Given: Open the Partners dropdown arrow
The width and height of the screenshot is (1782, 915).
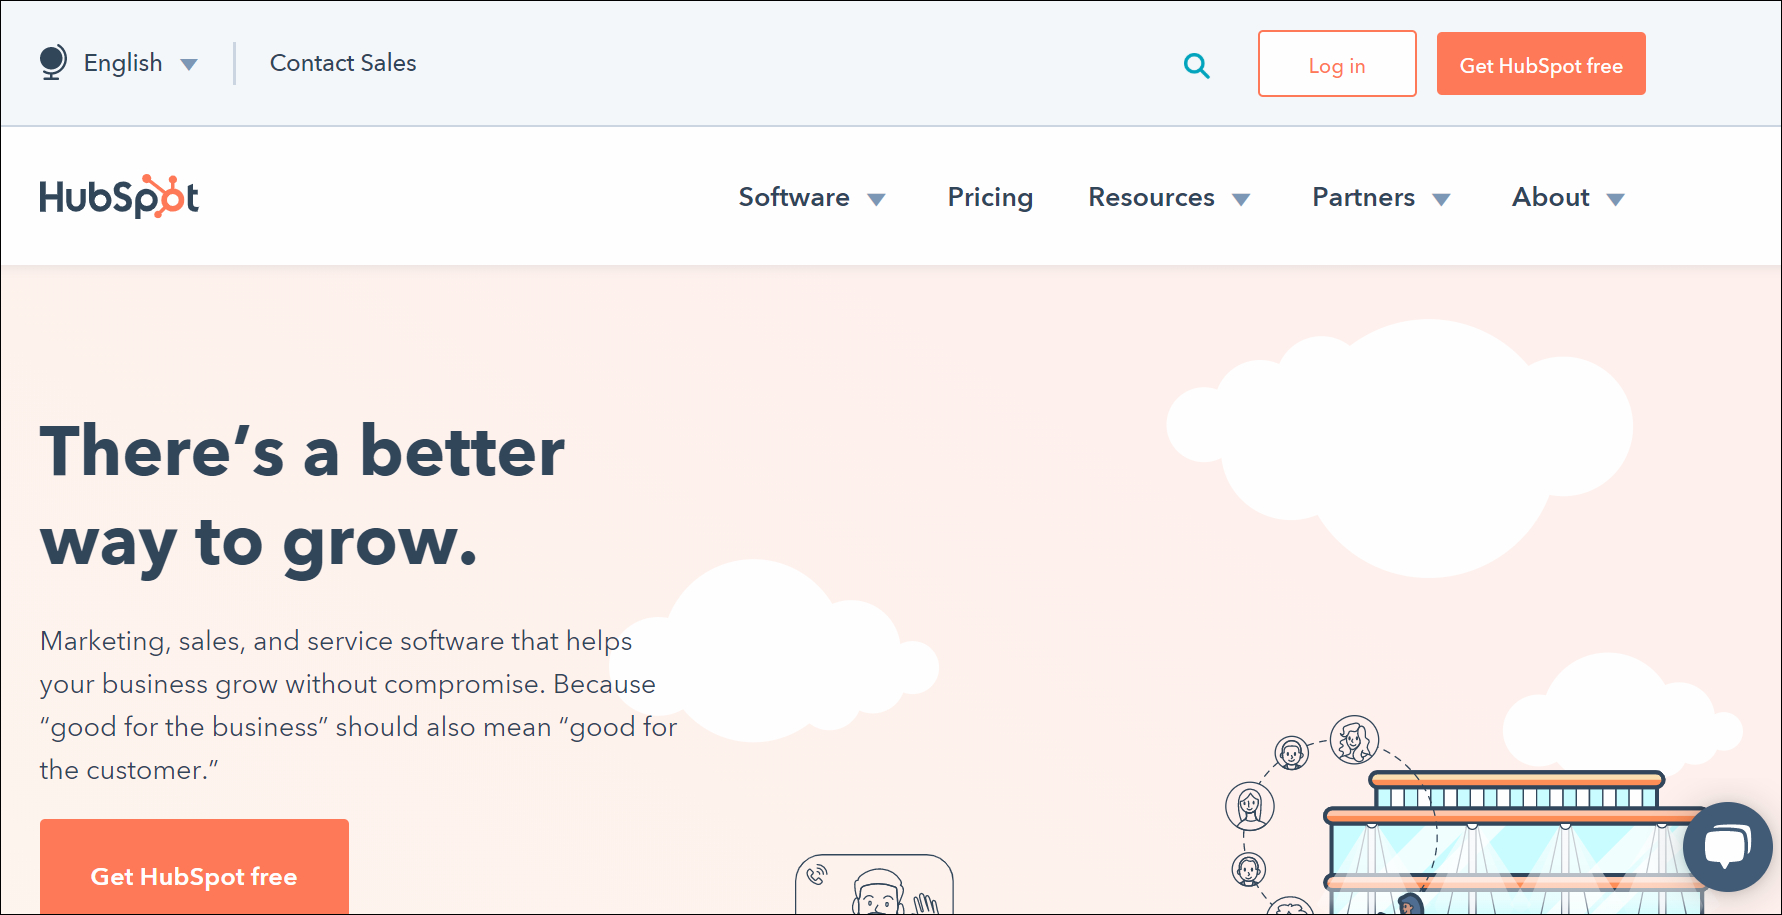Looking at the screenshot, I should 1441,199.
